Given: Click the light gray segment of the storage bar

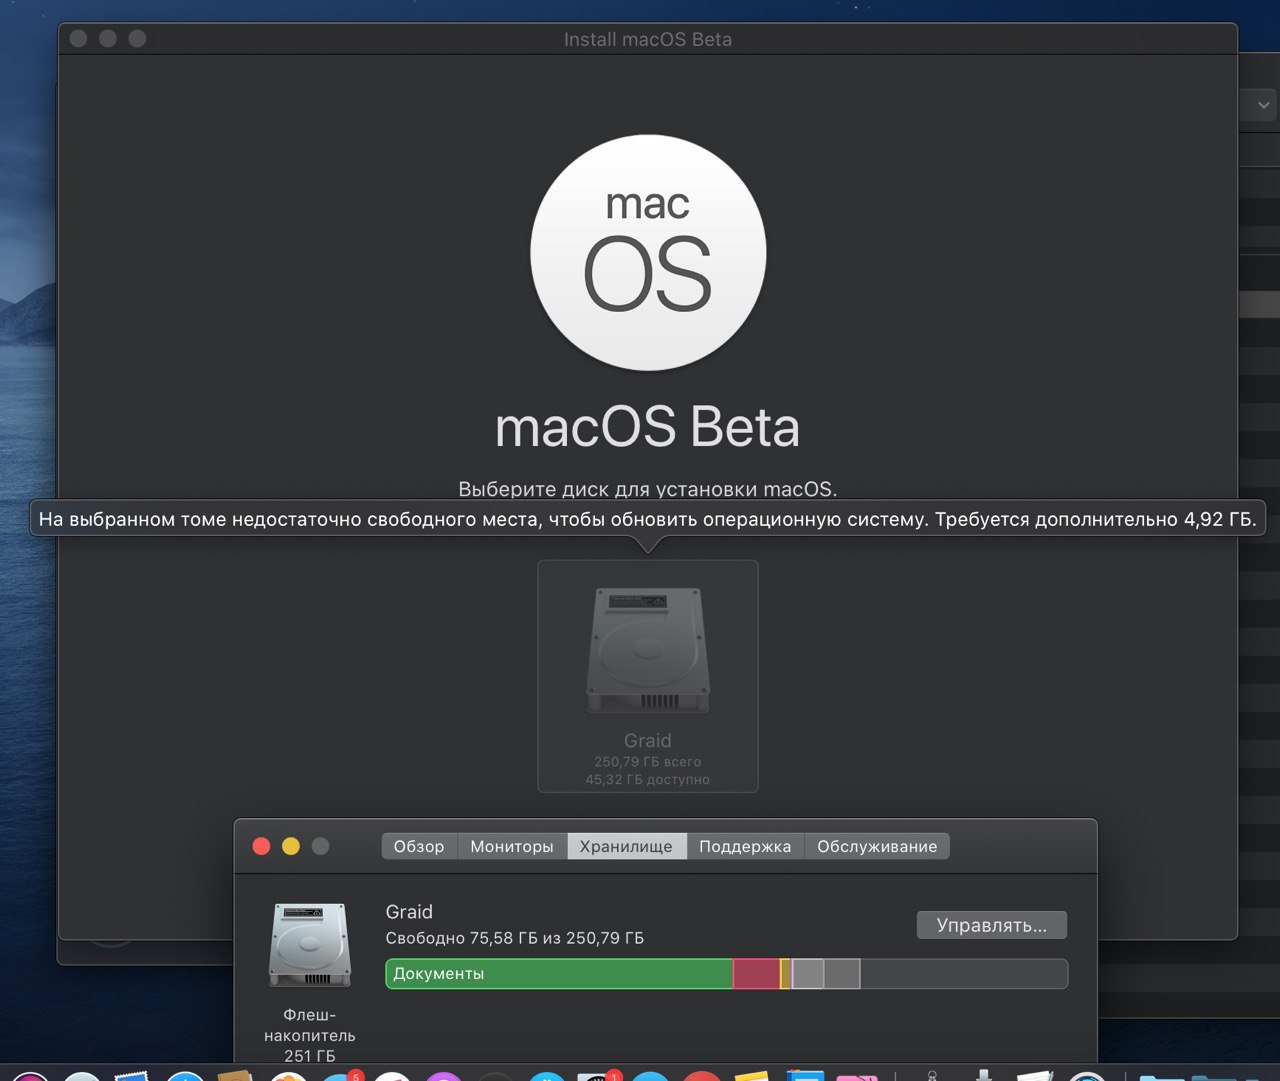Looking at the screenshot, I should pyautogui.click(x=808, y=974).
